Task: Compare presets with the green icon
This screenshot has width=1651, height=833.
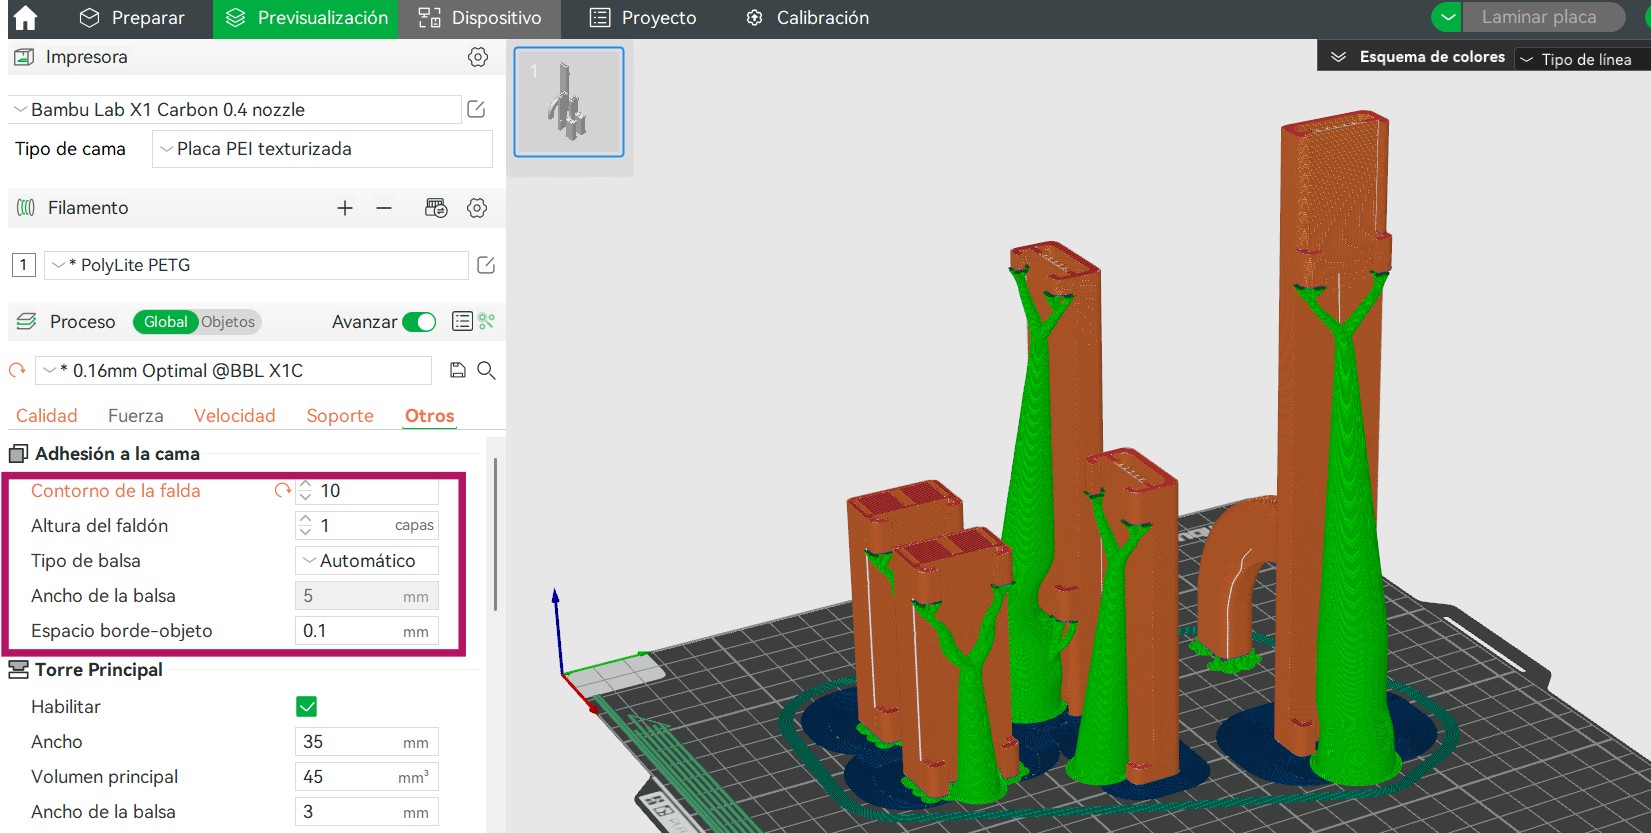Action: 487,321
